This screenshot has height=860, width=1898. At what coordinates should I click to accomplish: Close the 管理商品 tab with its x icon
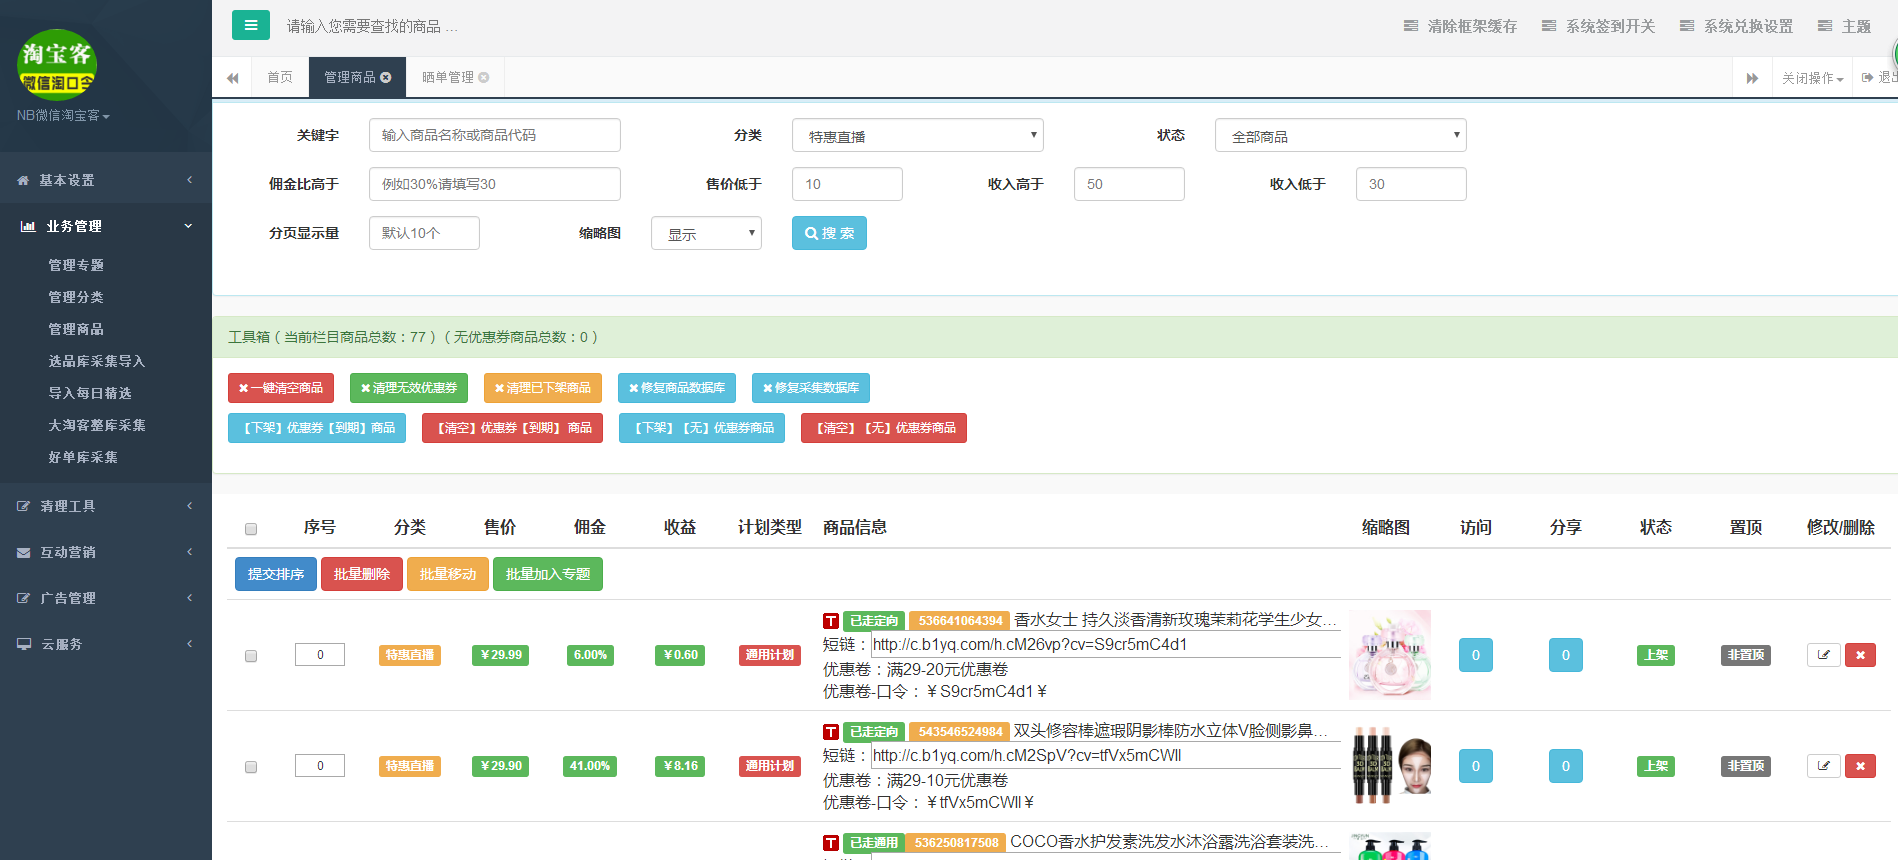[386, 77]
